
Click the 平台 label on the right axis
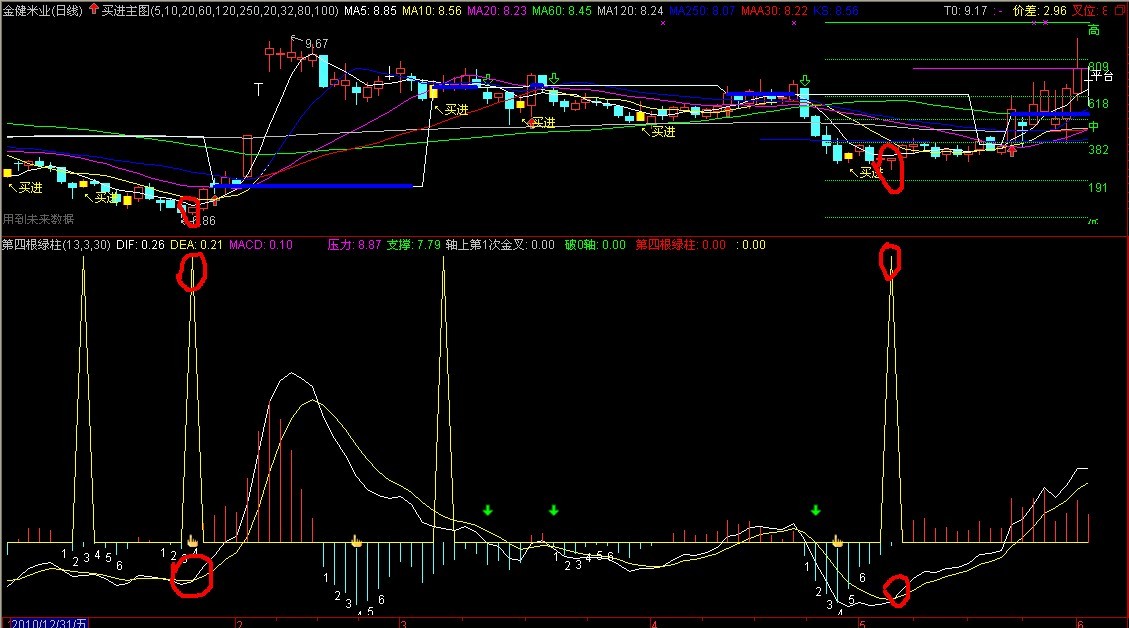(1101, 75)
